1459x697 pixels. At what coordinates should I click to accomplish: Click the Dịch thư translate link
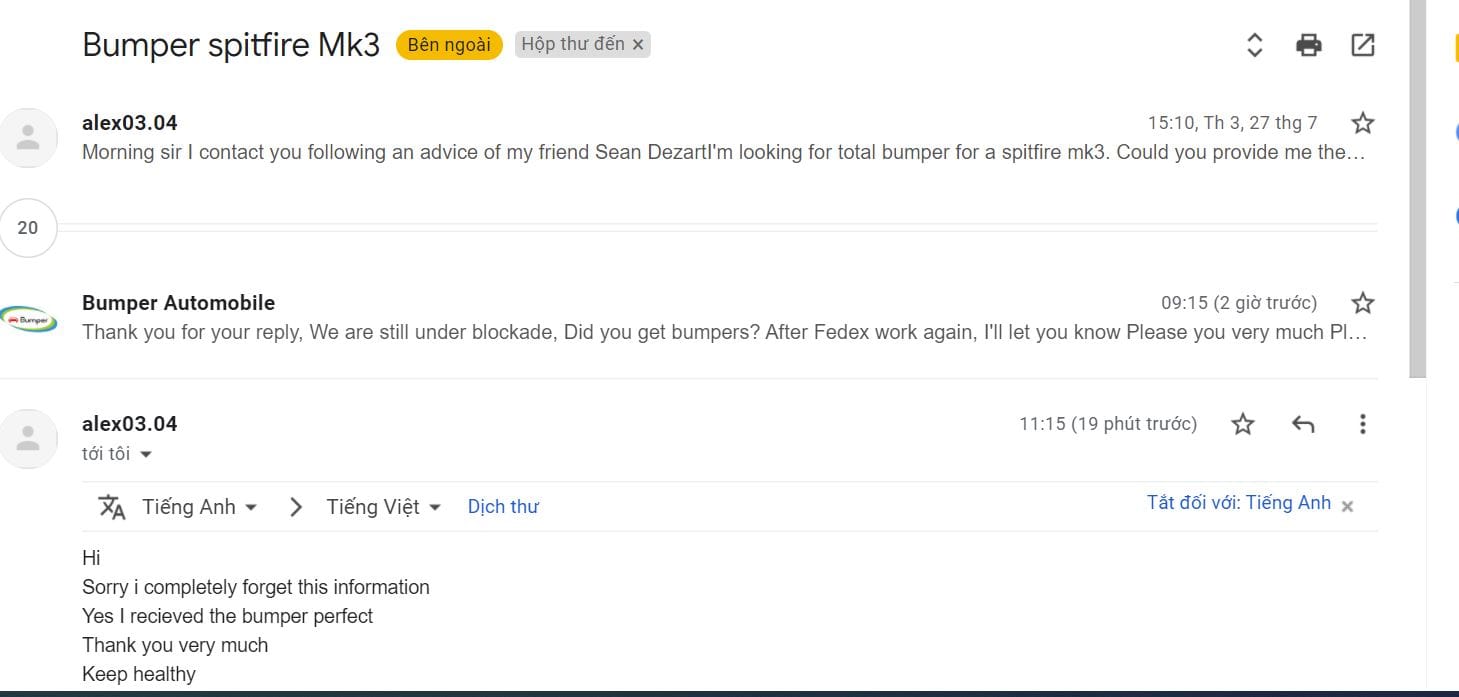(x=503, y=507)
